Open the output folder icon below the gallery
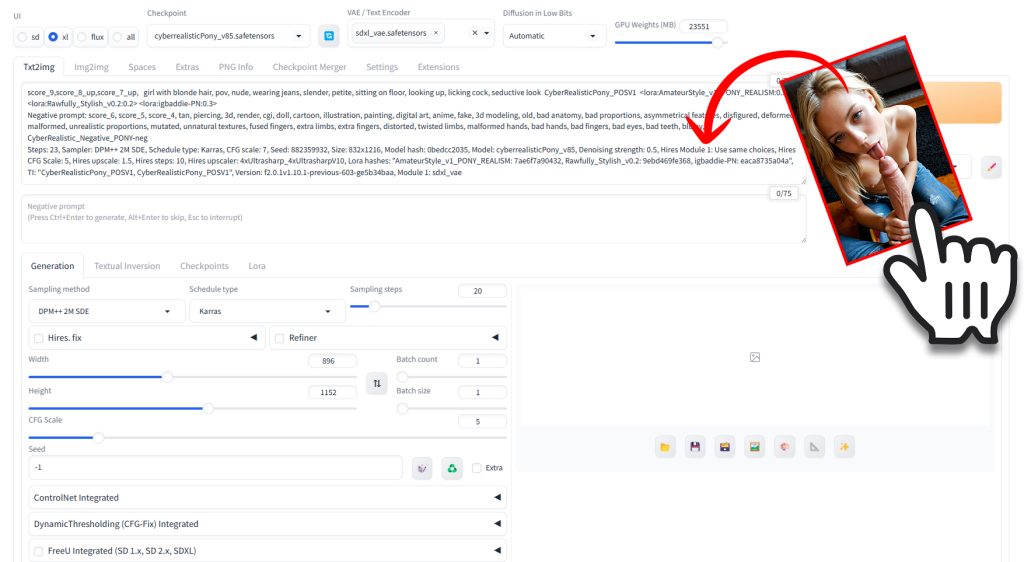 [x=665, y=447]
